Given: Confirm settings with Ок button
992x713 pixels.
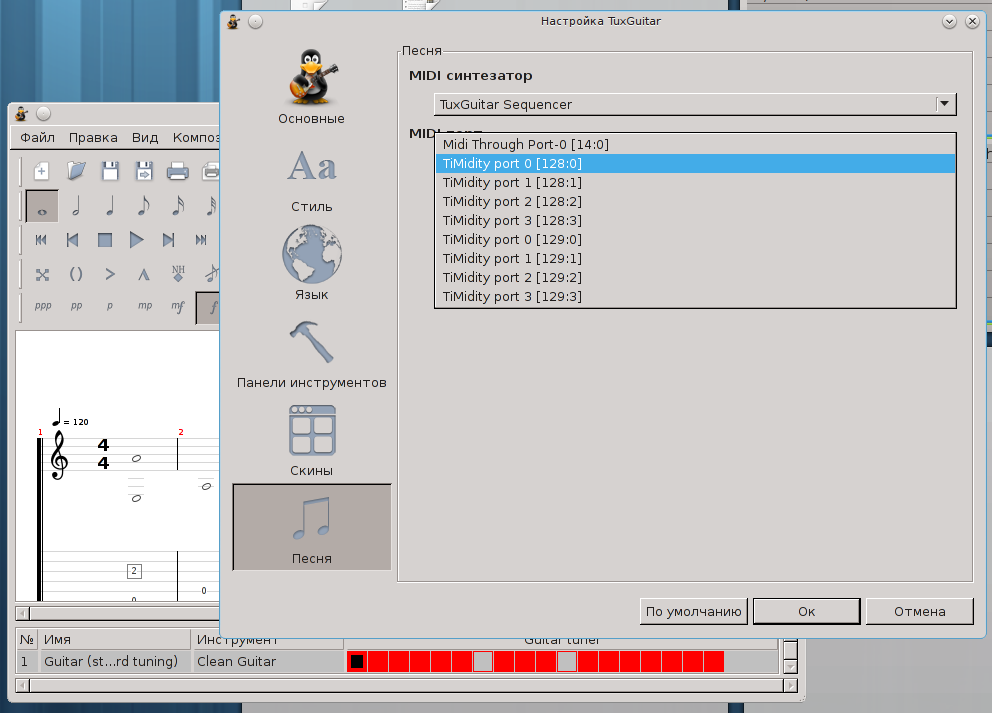Looking at the screenshot, I should coord(807,612).
